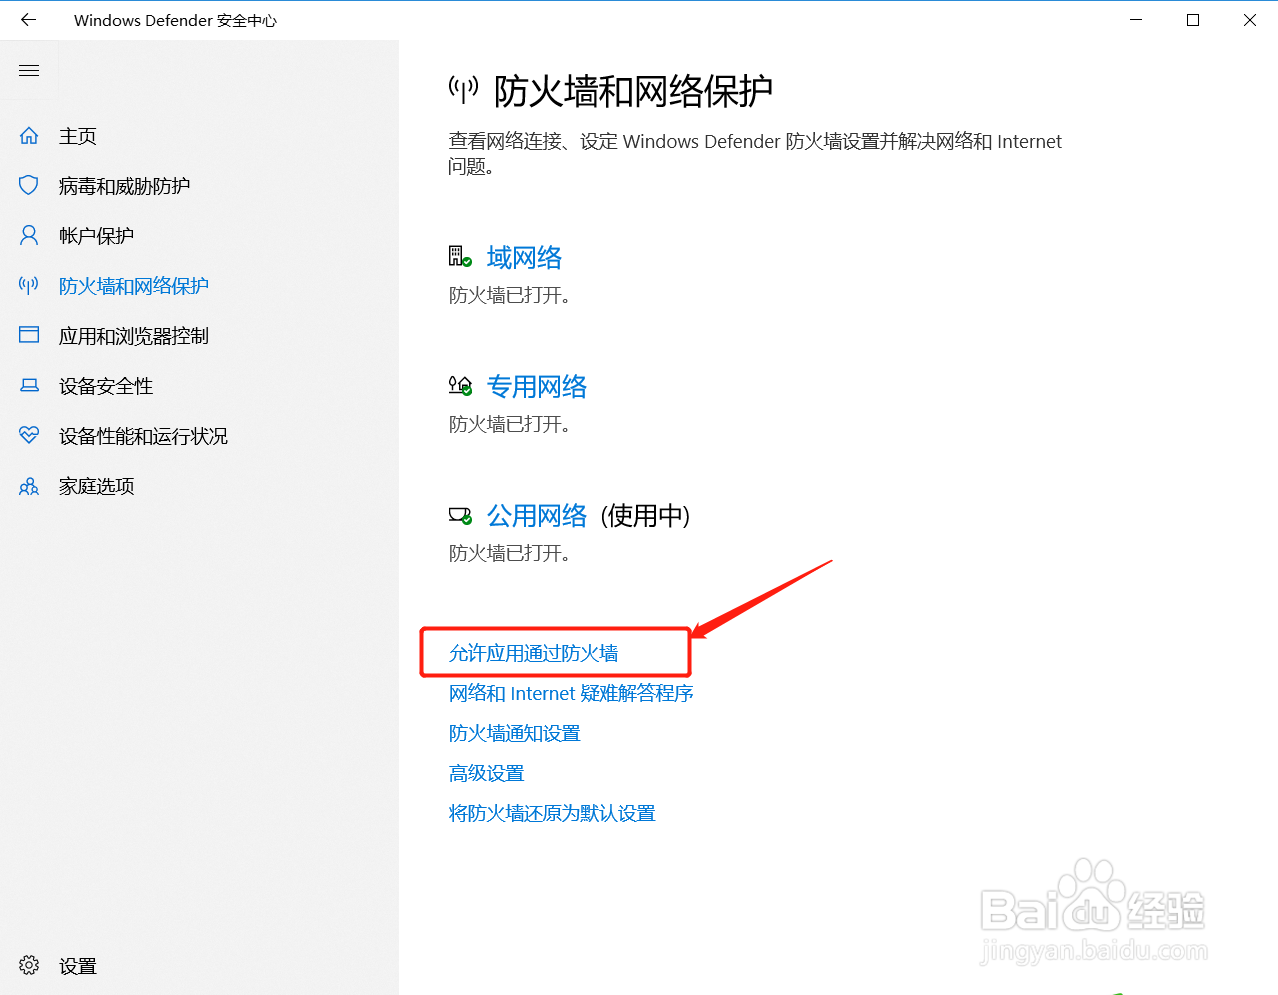Click the window icon for 应用和浏览器控制
This screenshot has height=995, width=1278.
29,335
